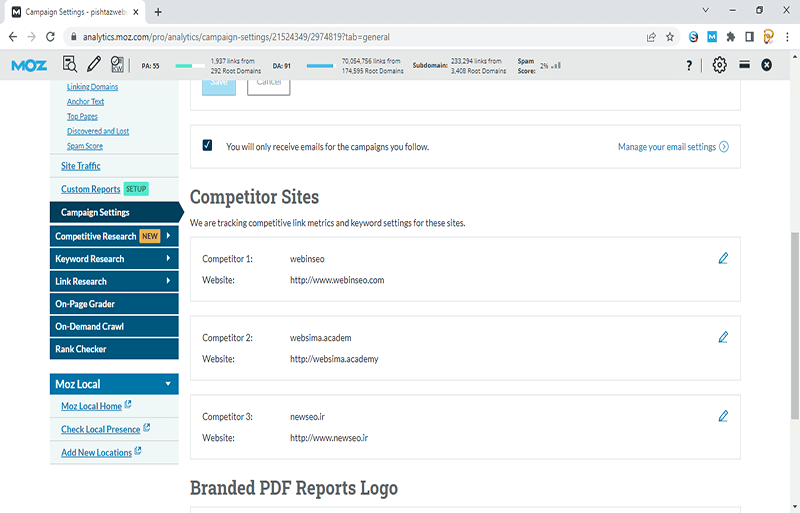Image resolution: width=800 pixels, height=513 pixels.
Task: Close the Campaign Settings tab
Action: pos(136,12)
